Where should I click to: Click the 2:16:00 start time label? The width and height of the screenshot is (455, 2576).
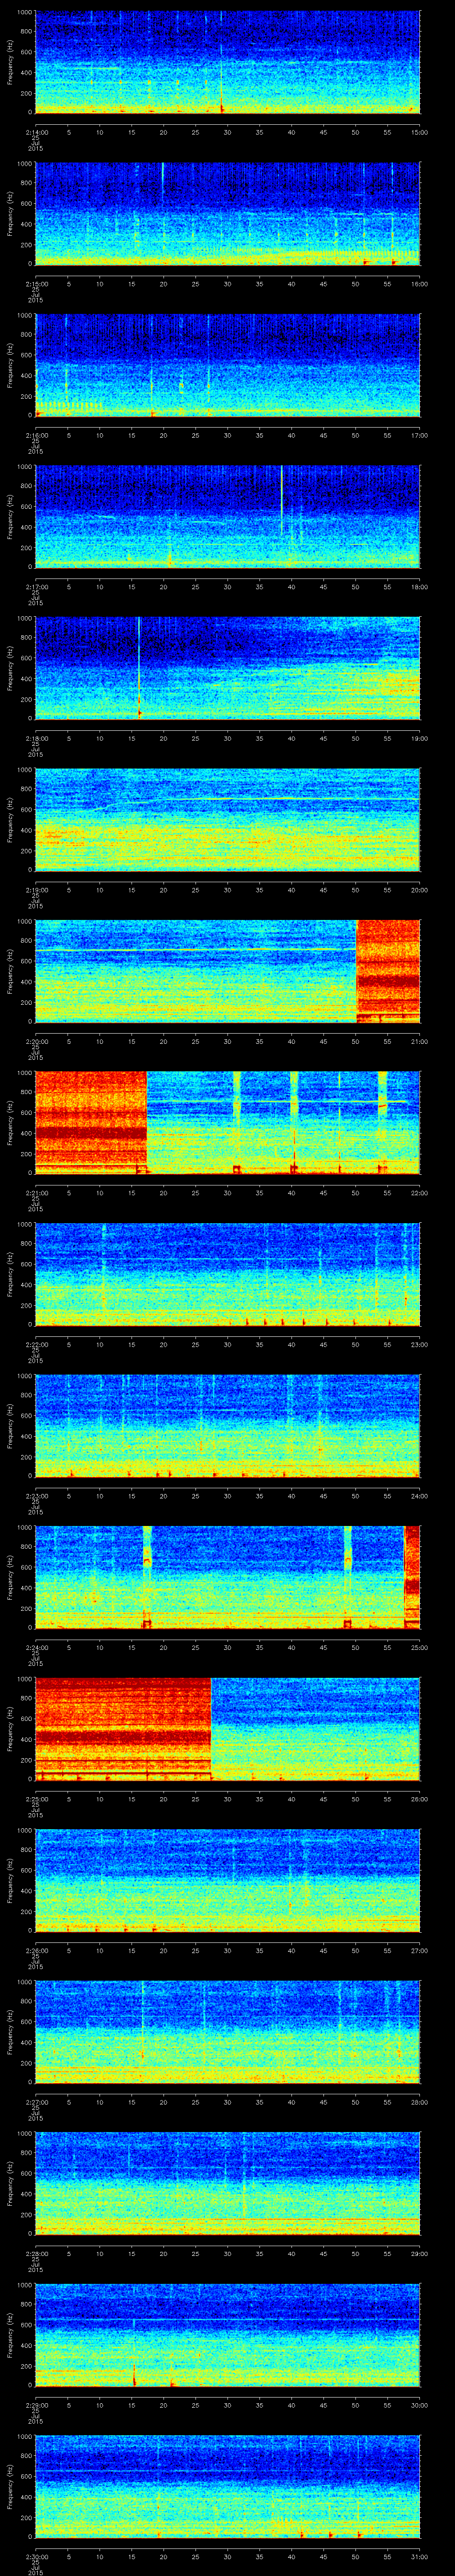(x=35, y=435)
